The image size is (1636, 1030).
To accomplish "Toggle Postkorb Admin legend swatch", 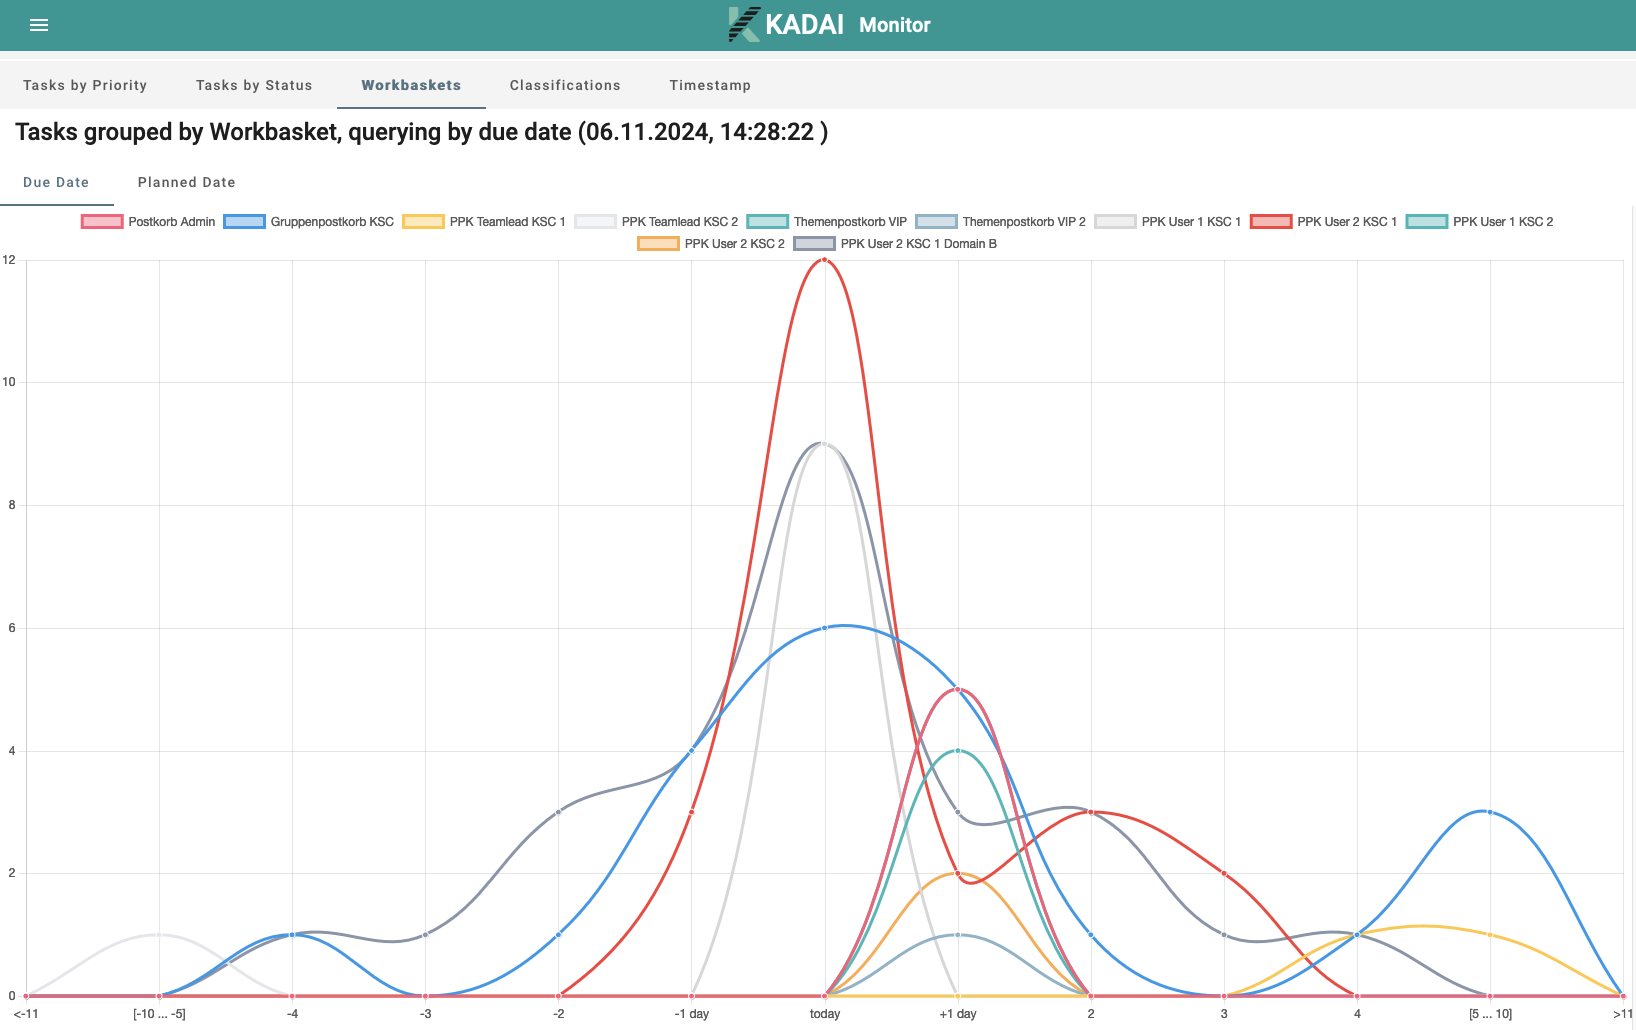I will pyautogui.click(x=102, y=222).
